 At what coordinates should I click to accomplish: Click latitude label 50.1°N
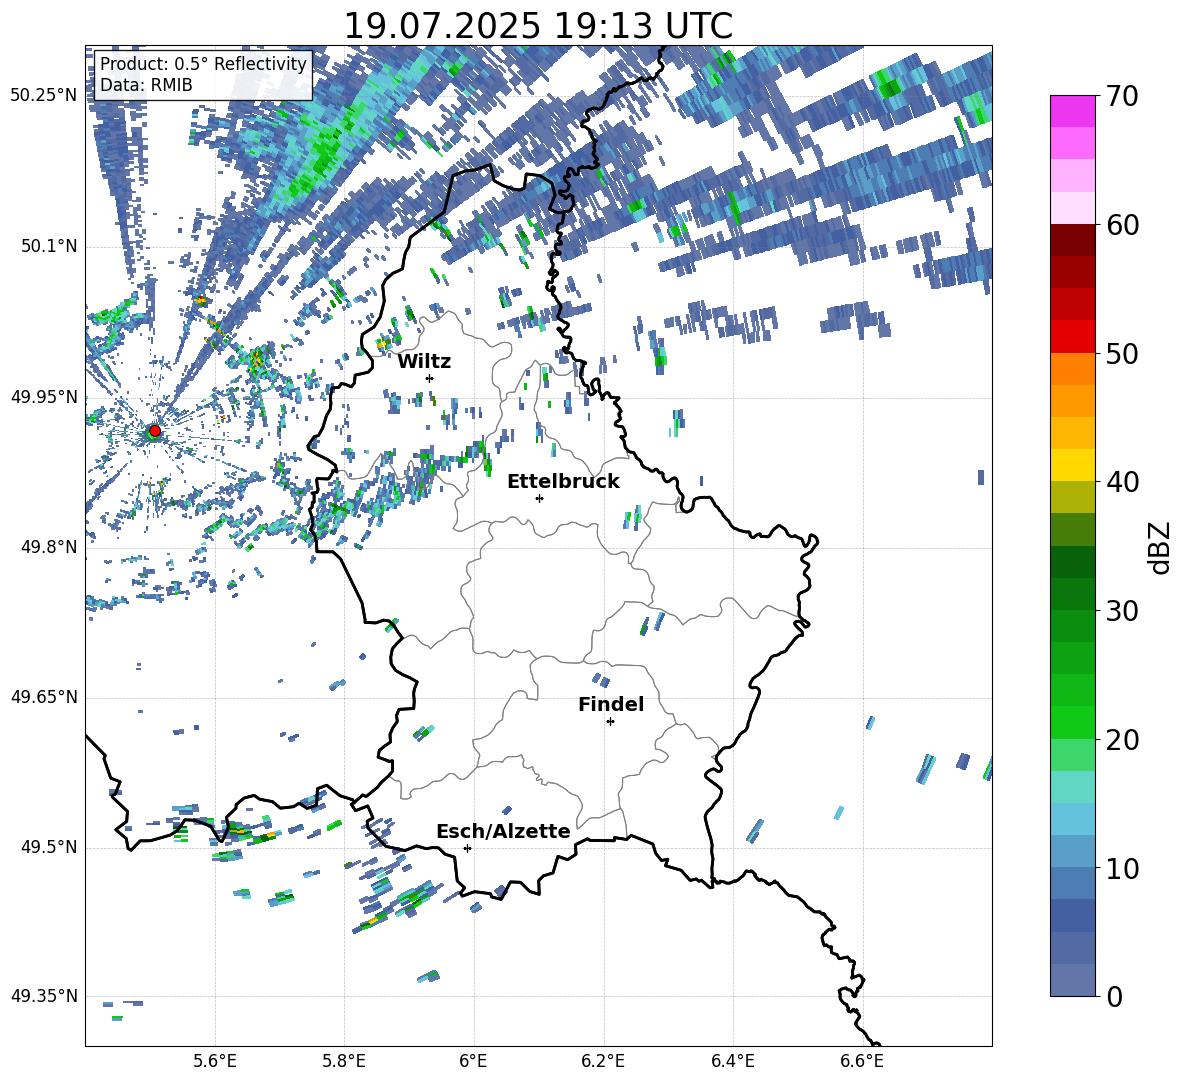coord(49,246)
